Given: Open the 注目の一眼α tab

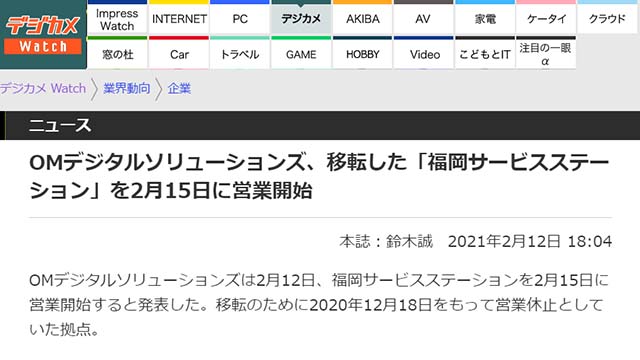Looking at the screenshot, I should (546, 53).
